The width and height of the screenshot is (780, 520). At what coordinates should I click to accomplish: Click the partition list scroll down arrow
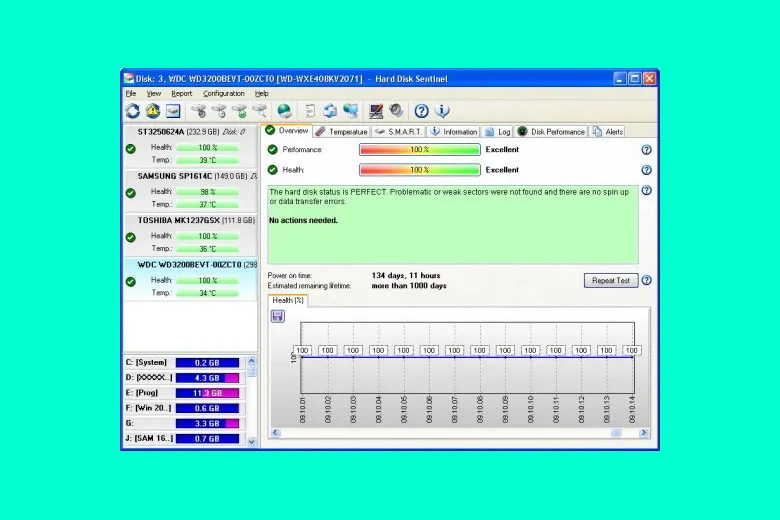[251, 440]
